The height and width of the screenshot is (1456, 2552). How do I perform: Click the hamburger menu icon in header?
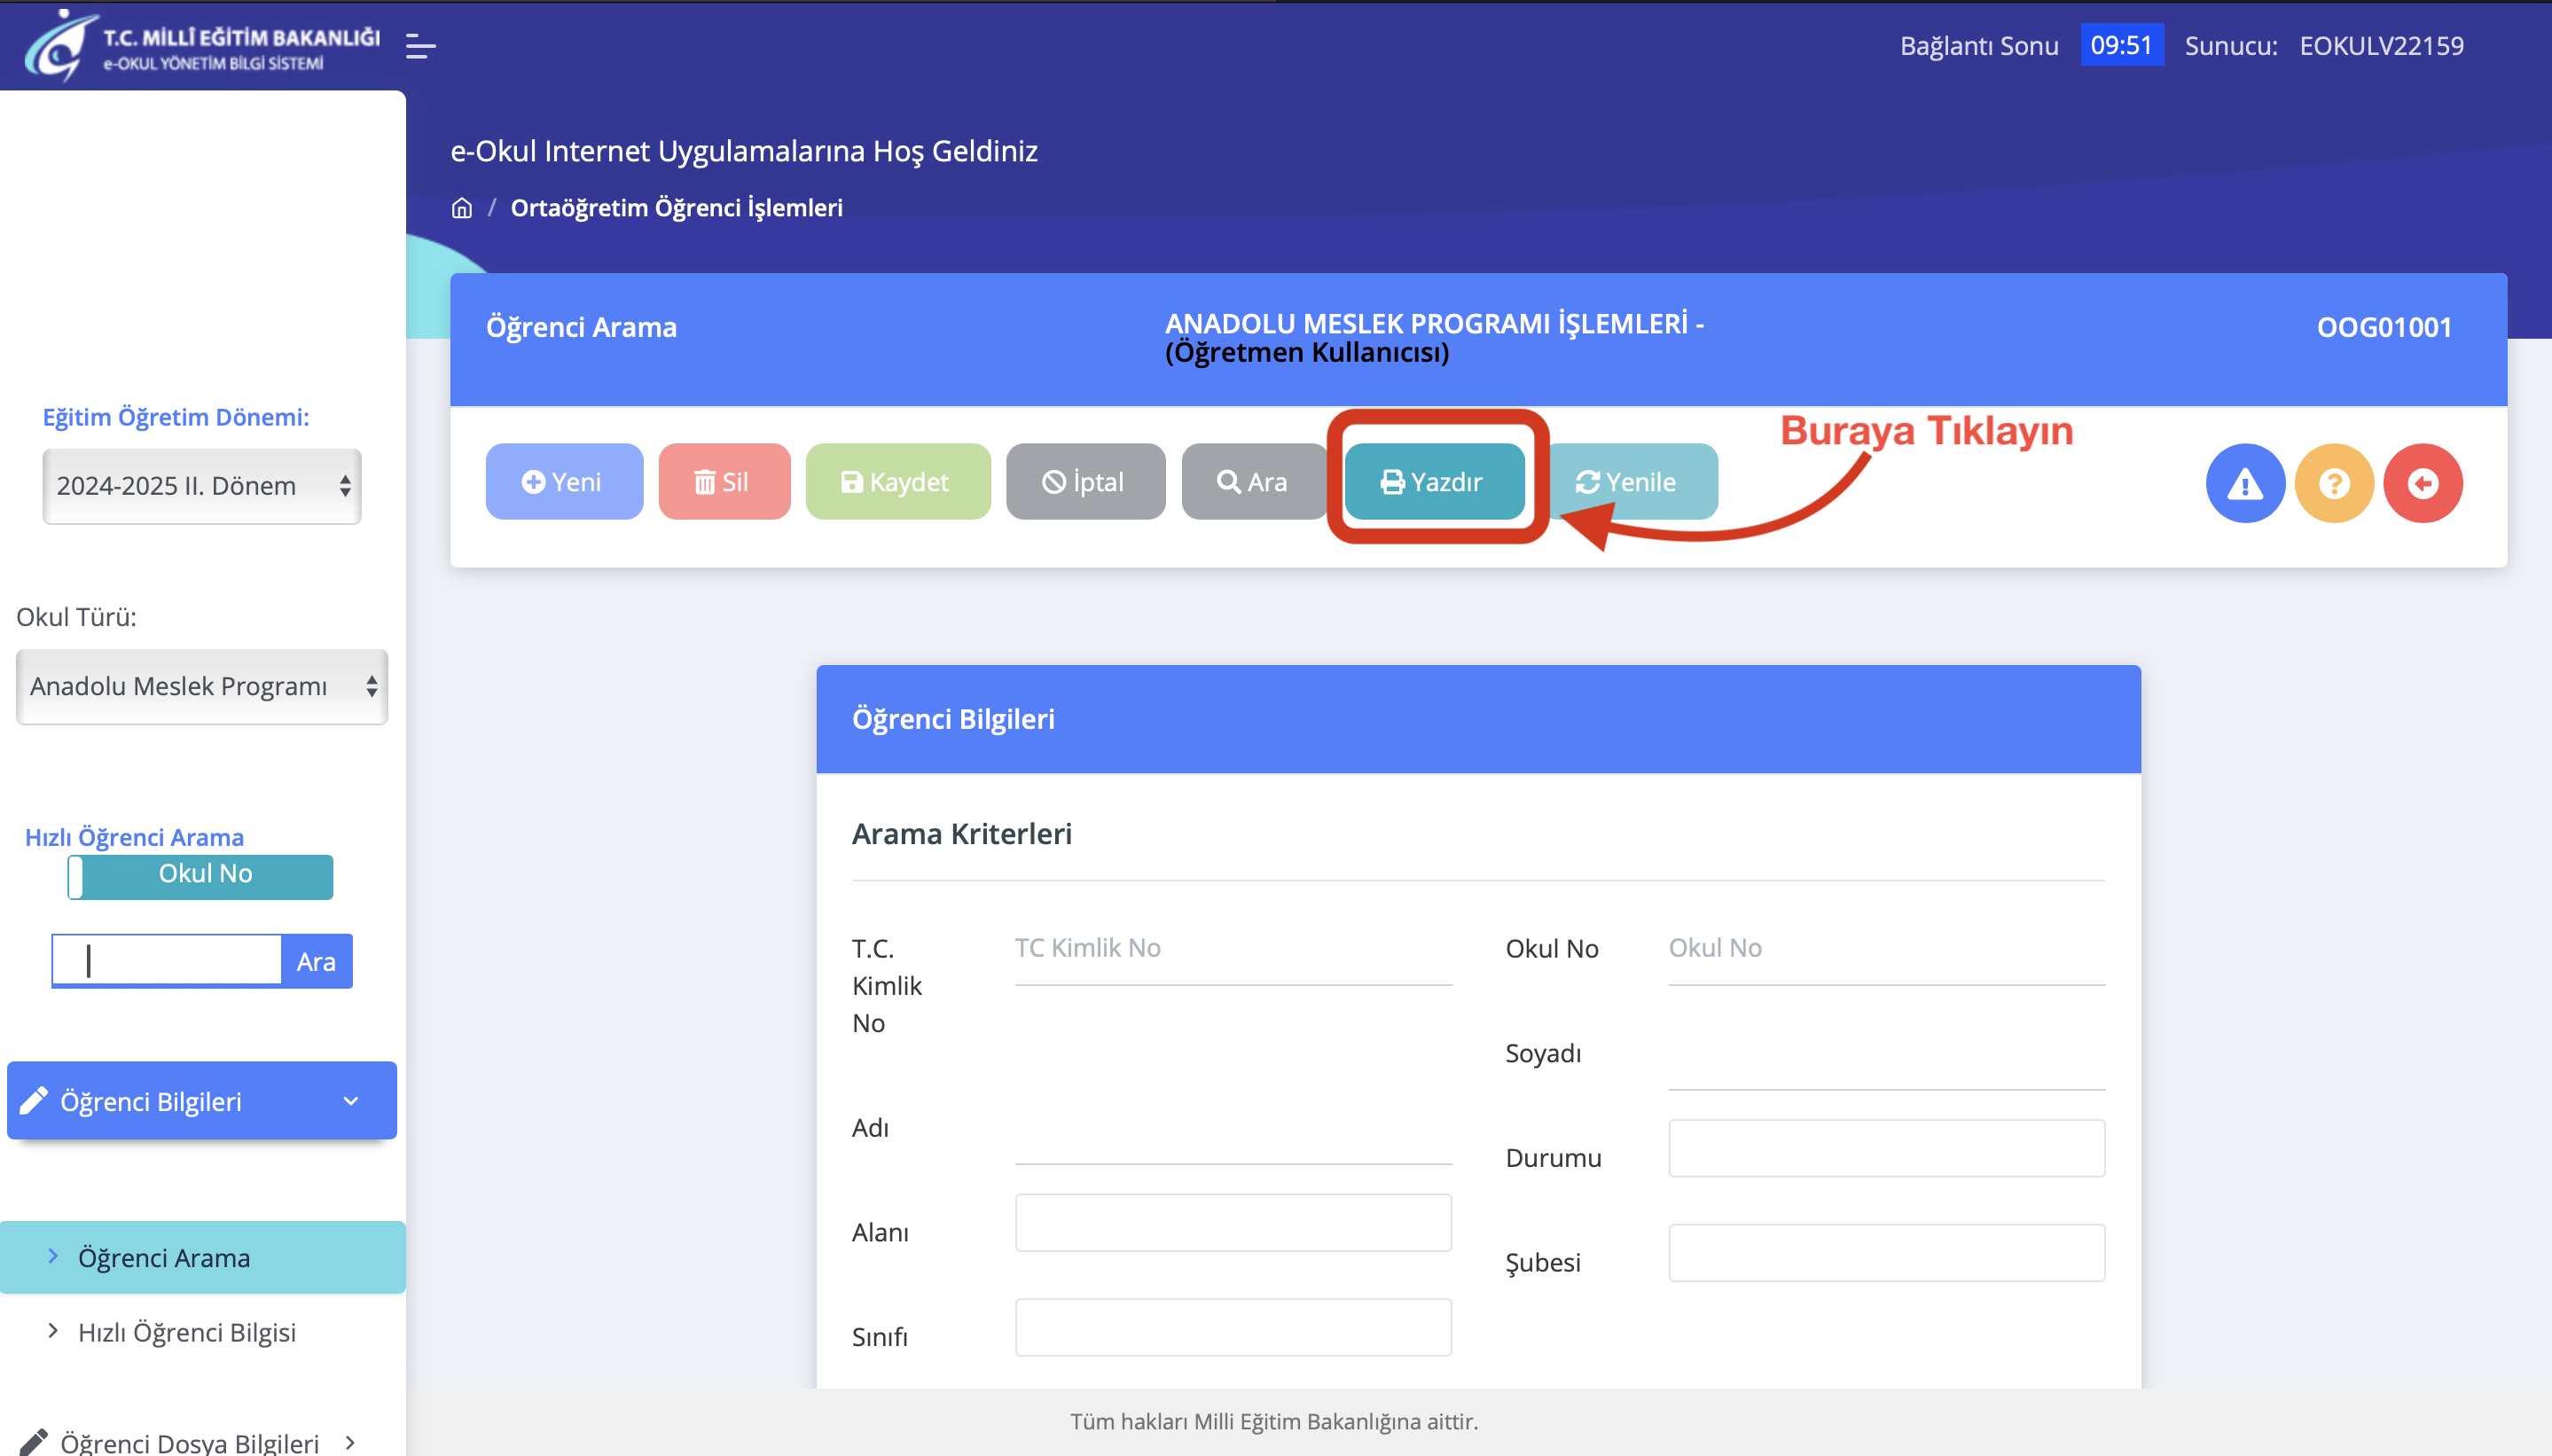point(420,46)
